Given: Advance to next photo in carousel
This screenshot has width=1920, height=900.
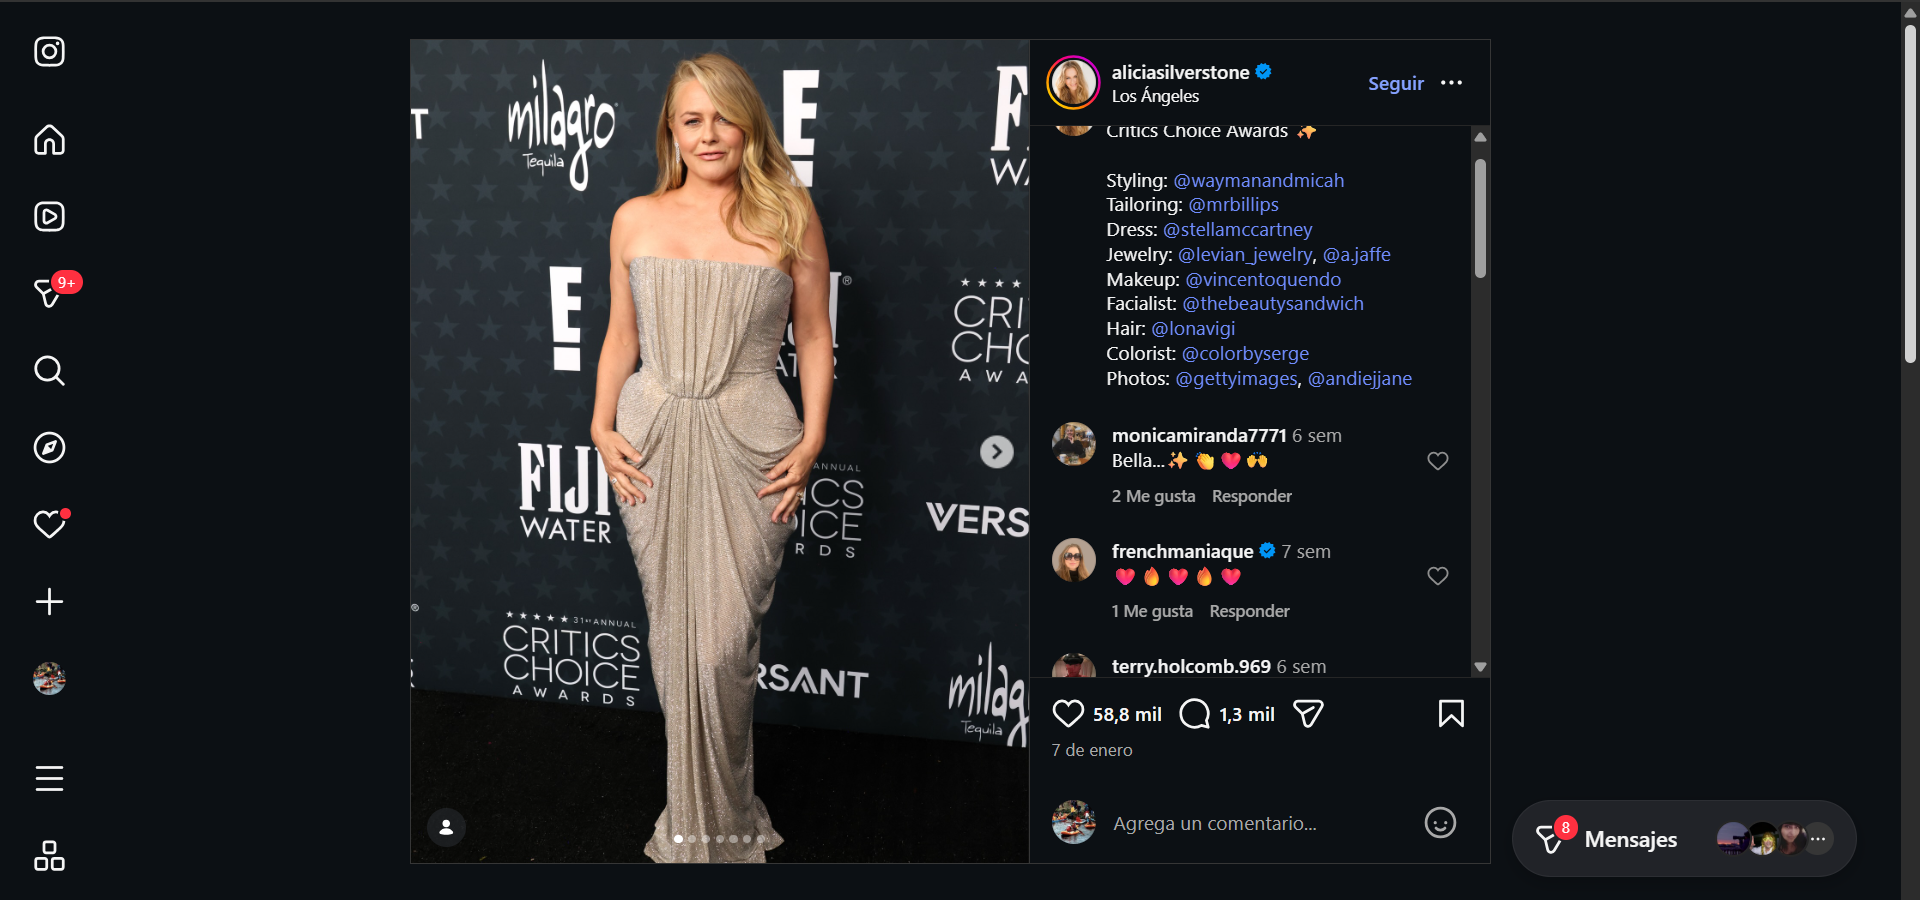Looking at the screenshot, I should tap(996, 452).
